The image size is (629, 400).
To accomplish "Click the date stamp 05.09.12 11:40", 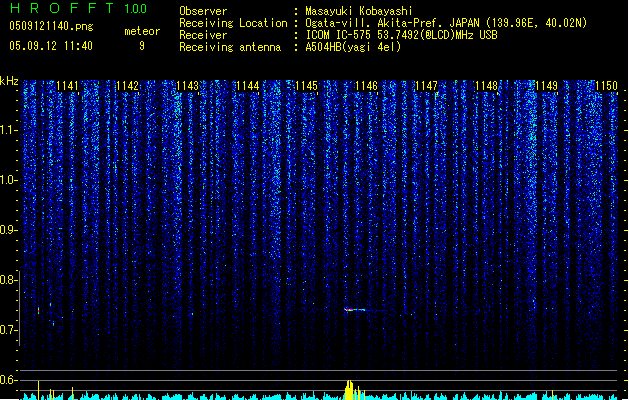I will tap(51, 46).
